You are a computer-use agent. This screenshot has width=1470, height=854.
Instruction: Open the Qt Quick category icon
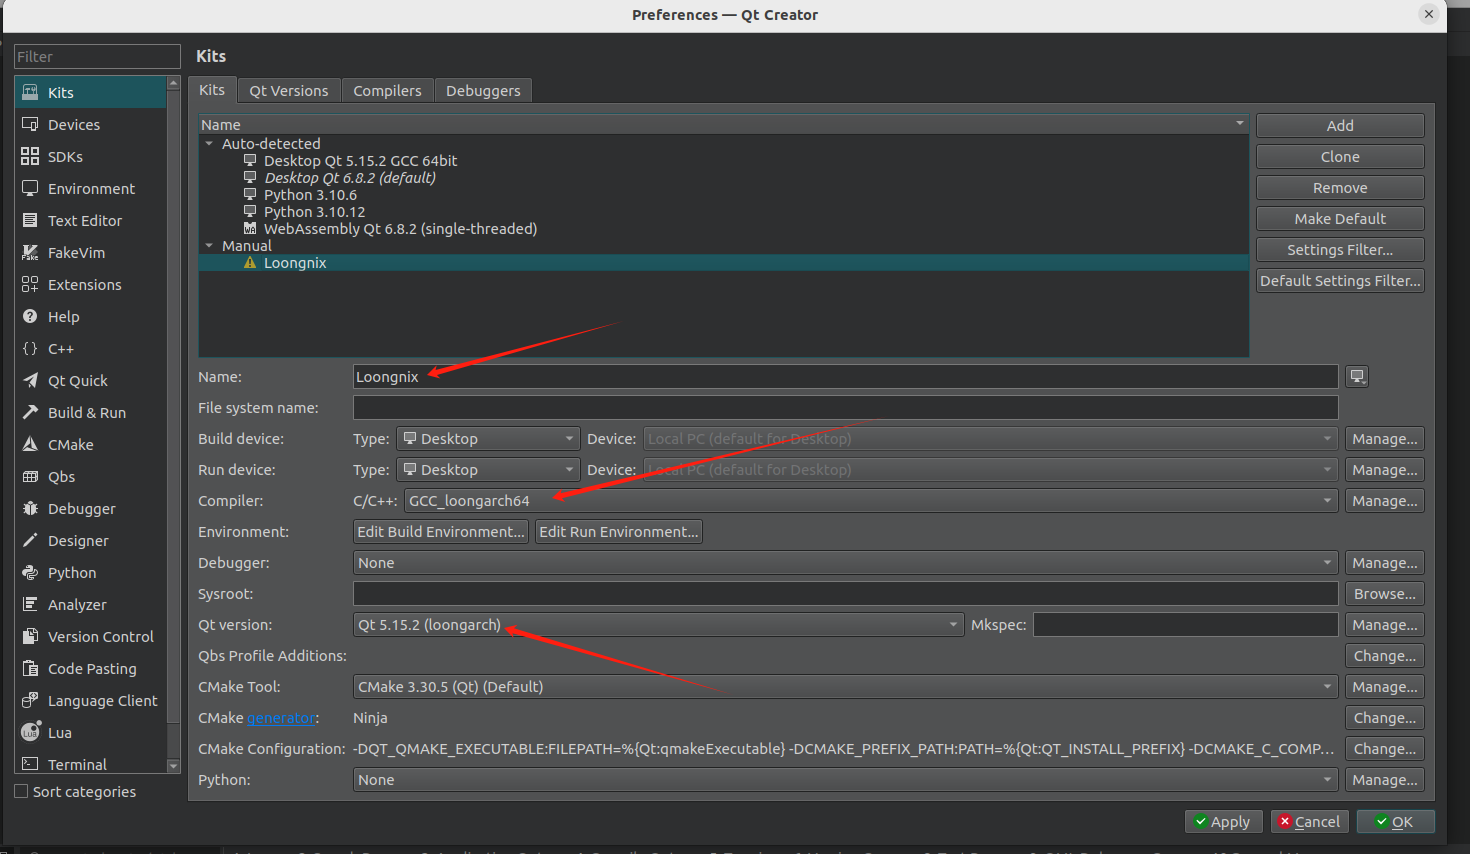click(x=30, y=380)
